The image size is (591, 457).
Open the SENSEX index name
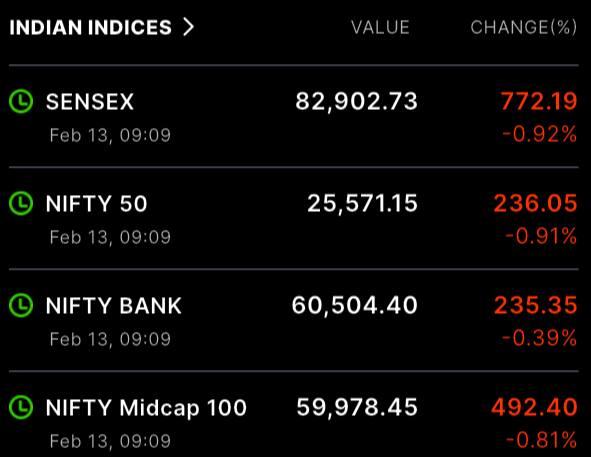90,101
